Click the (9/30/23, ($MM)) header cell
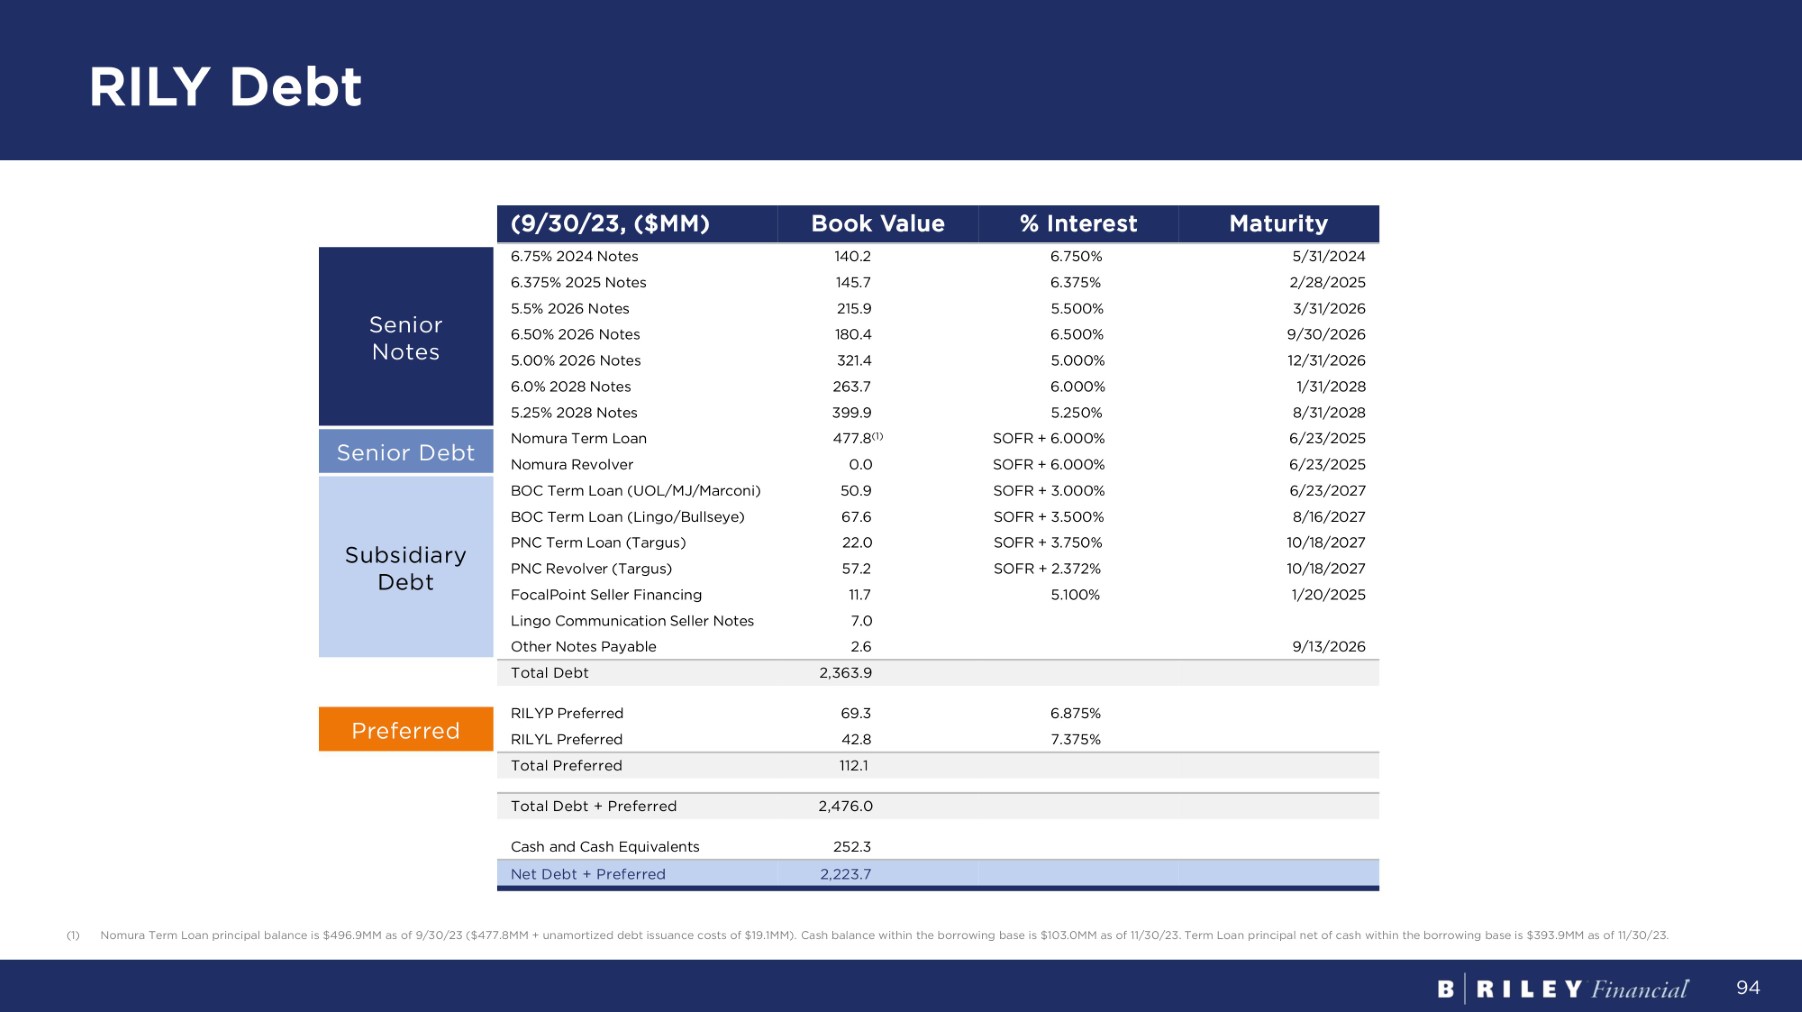The height and width of the screenshot is (1012, 1802). 610,224
